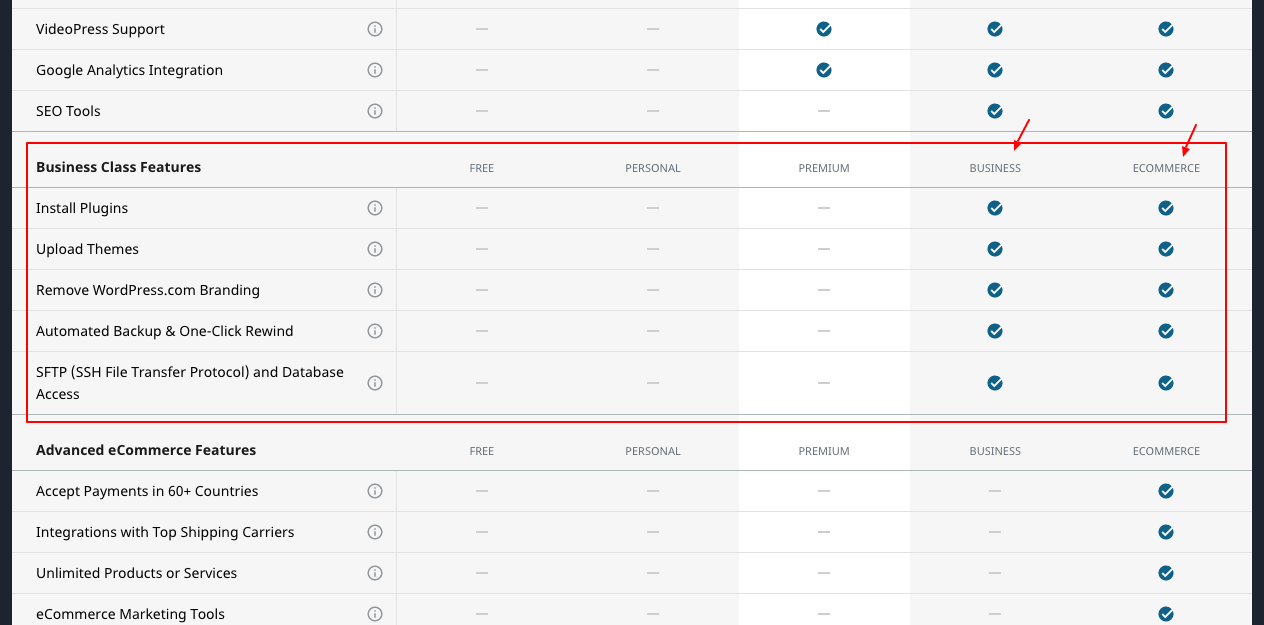The image size is (1264, 625).
Task: Expand the info icon beside Unlimited Products or Services
Action: point(375,573)
